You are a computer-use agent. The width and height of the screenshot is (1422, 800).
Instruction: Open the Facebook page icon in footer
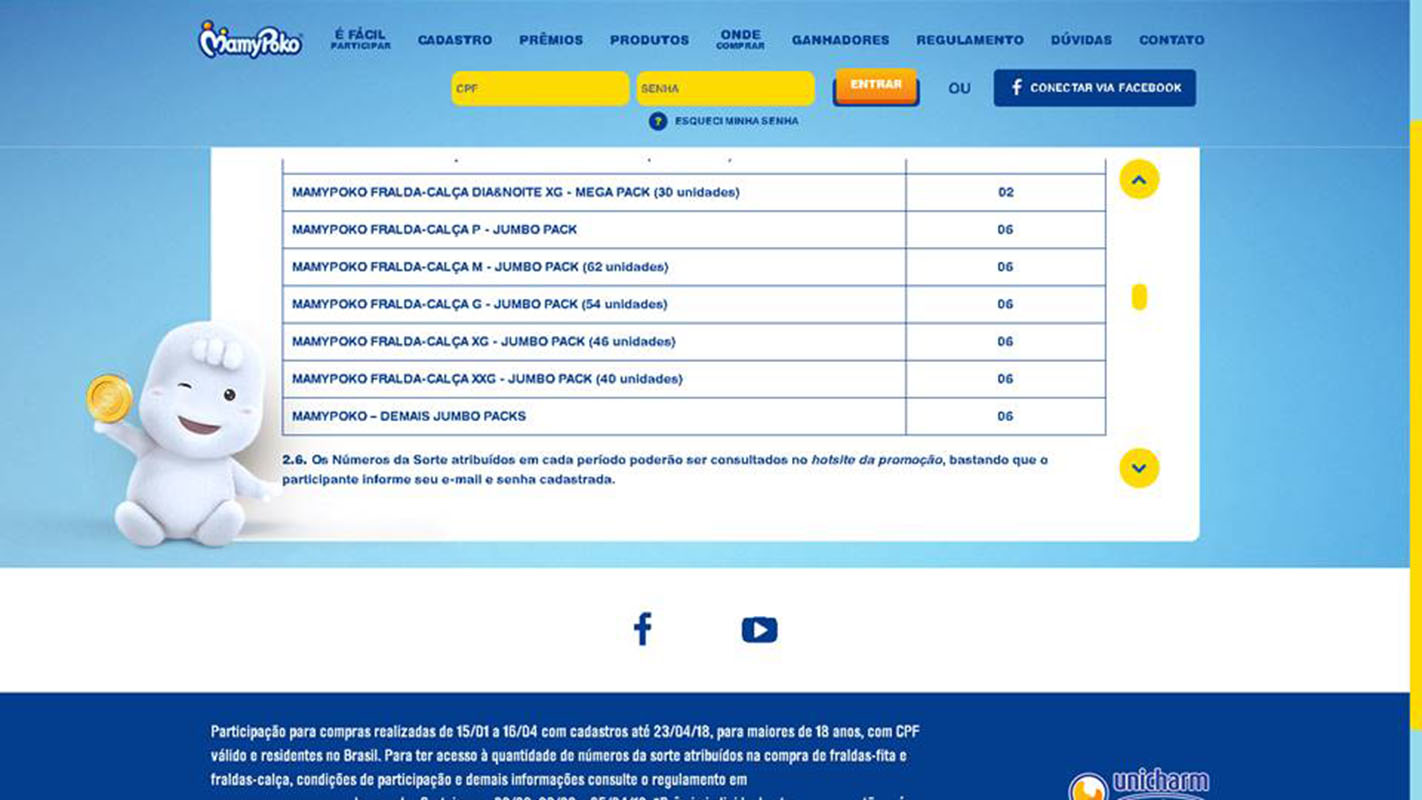643,629
